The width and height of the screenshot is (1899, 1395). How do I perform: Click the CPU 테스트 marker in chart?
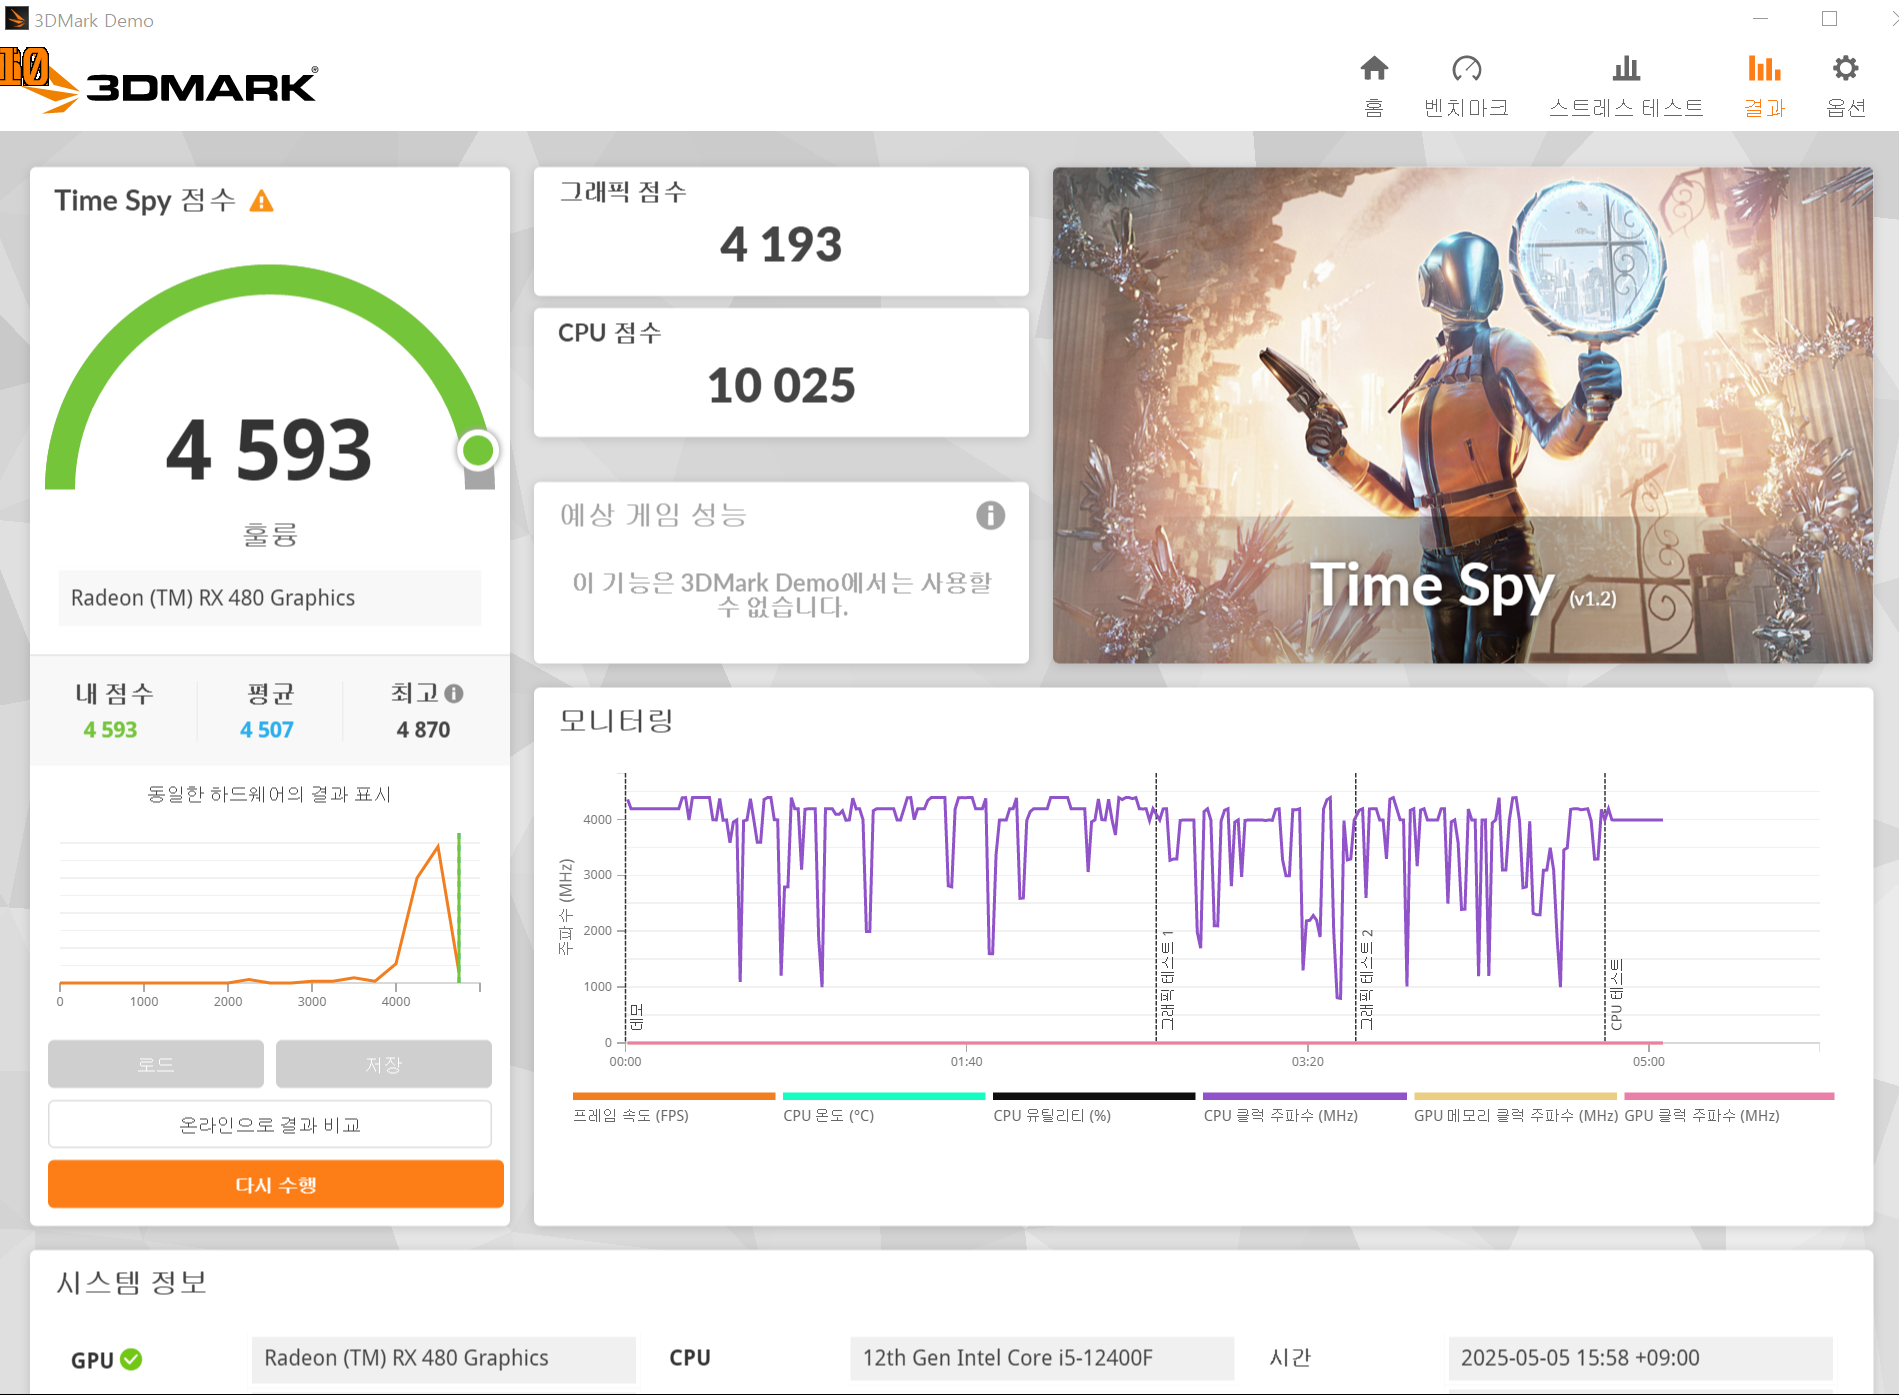[x=1615, y=995]
